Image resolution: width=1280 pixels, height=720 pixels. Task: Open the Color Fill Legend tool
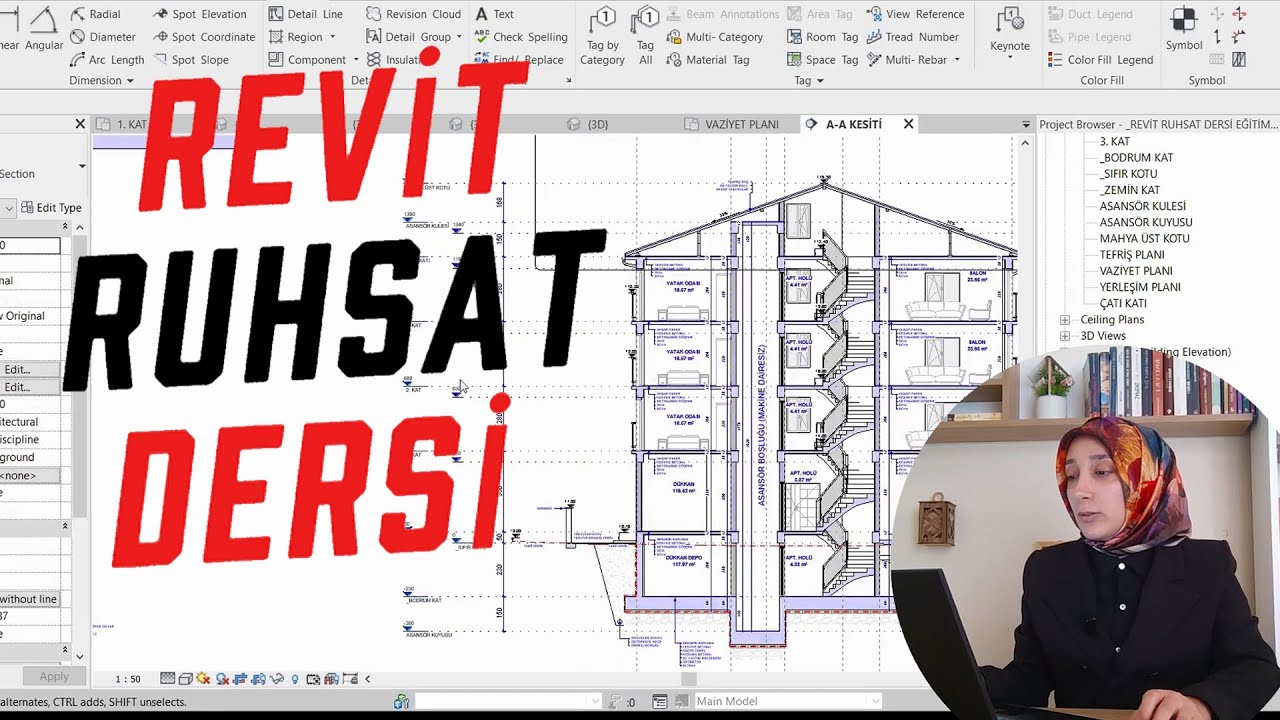coord(1100,60)
